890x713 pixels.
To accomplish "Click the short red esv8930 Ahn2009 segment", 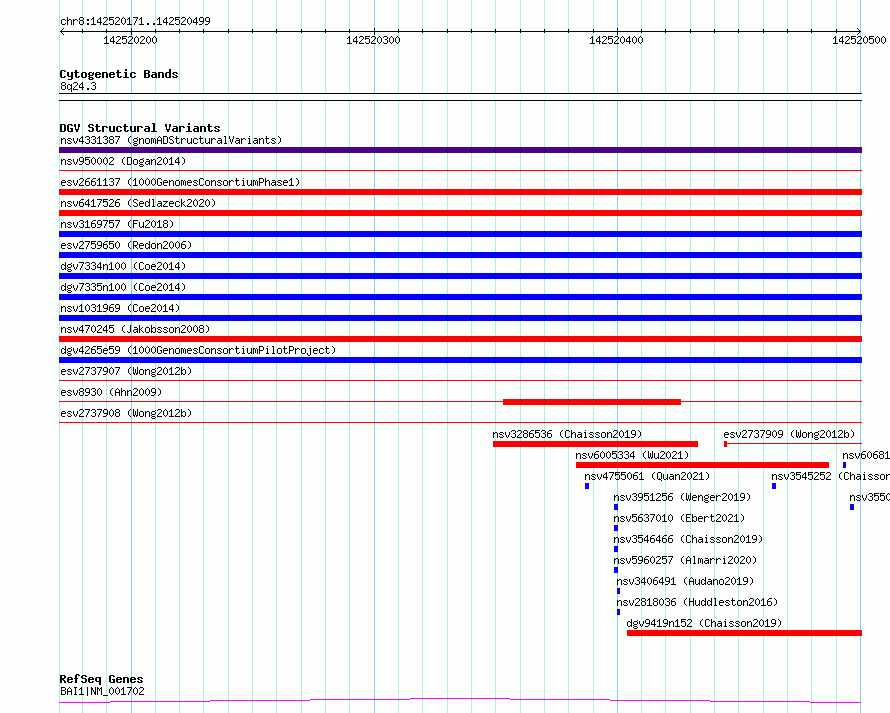I will click(x=591, y=402).
